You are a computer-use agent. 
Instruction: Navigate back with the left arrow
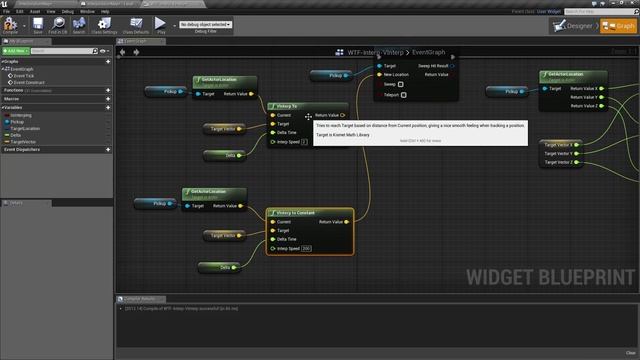click(x=122, y=52)
